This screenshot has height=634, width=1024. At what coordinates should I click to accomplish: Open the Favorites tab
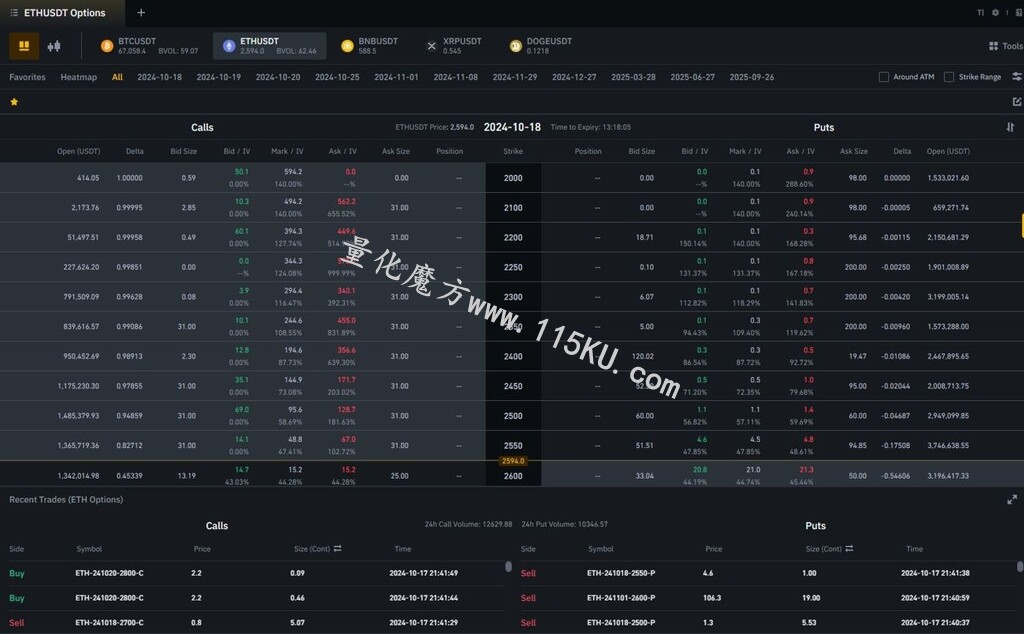pos(27,76)
